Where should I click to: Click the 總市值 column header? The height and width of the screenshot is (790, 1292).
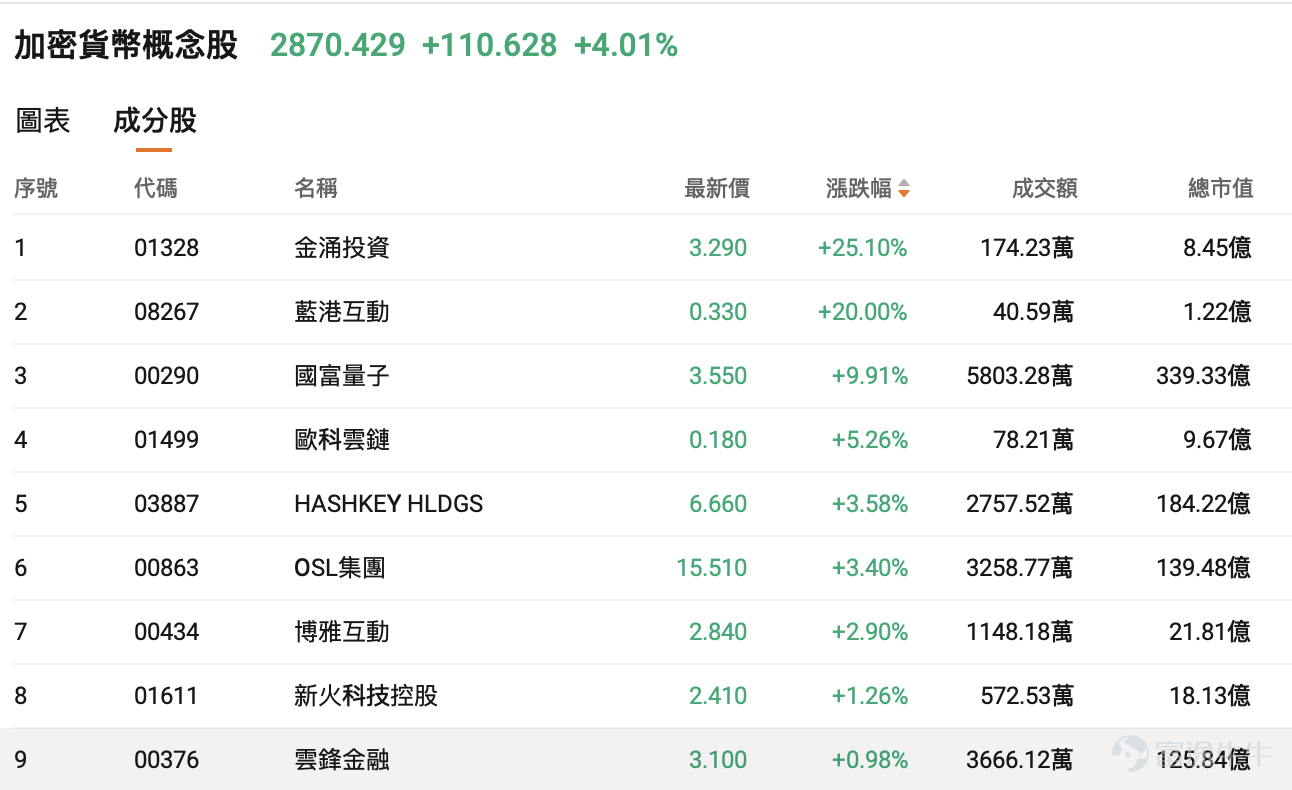[x=1220, y=188]
